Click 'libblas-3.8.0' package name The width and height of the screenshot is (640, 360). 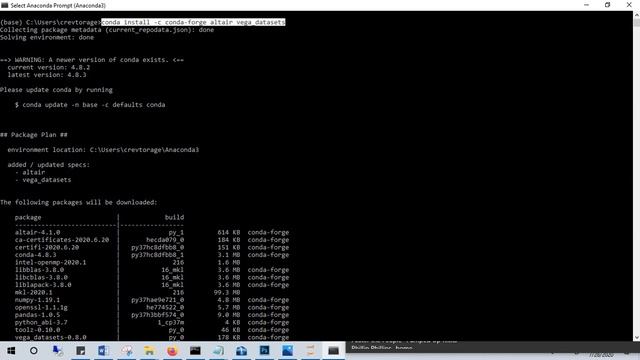(39, 270)
